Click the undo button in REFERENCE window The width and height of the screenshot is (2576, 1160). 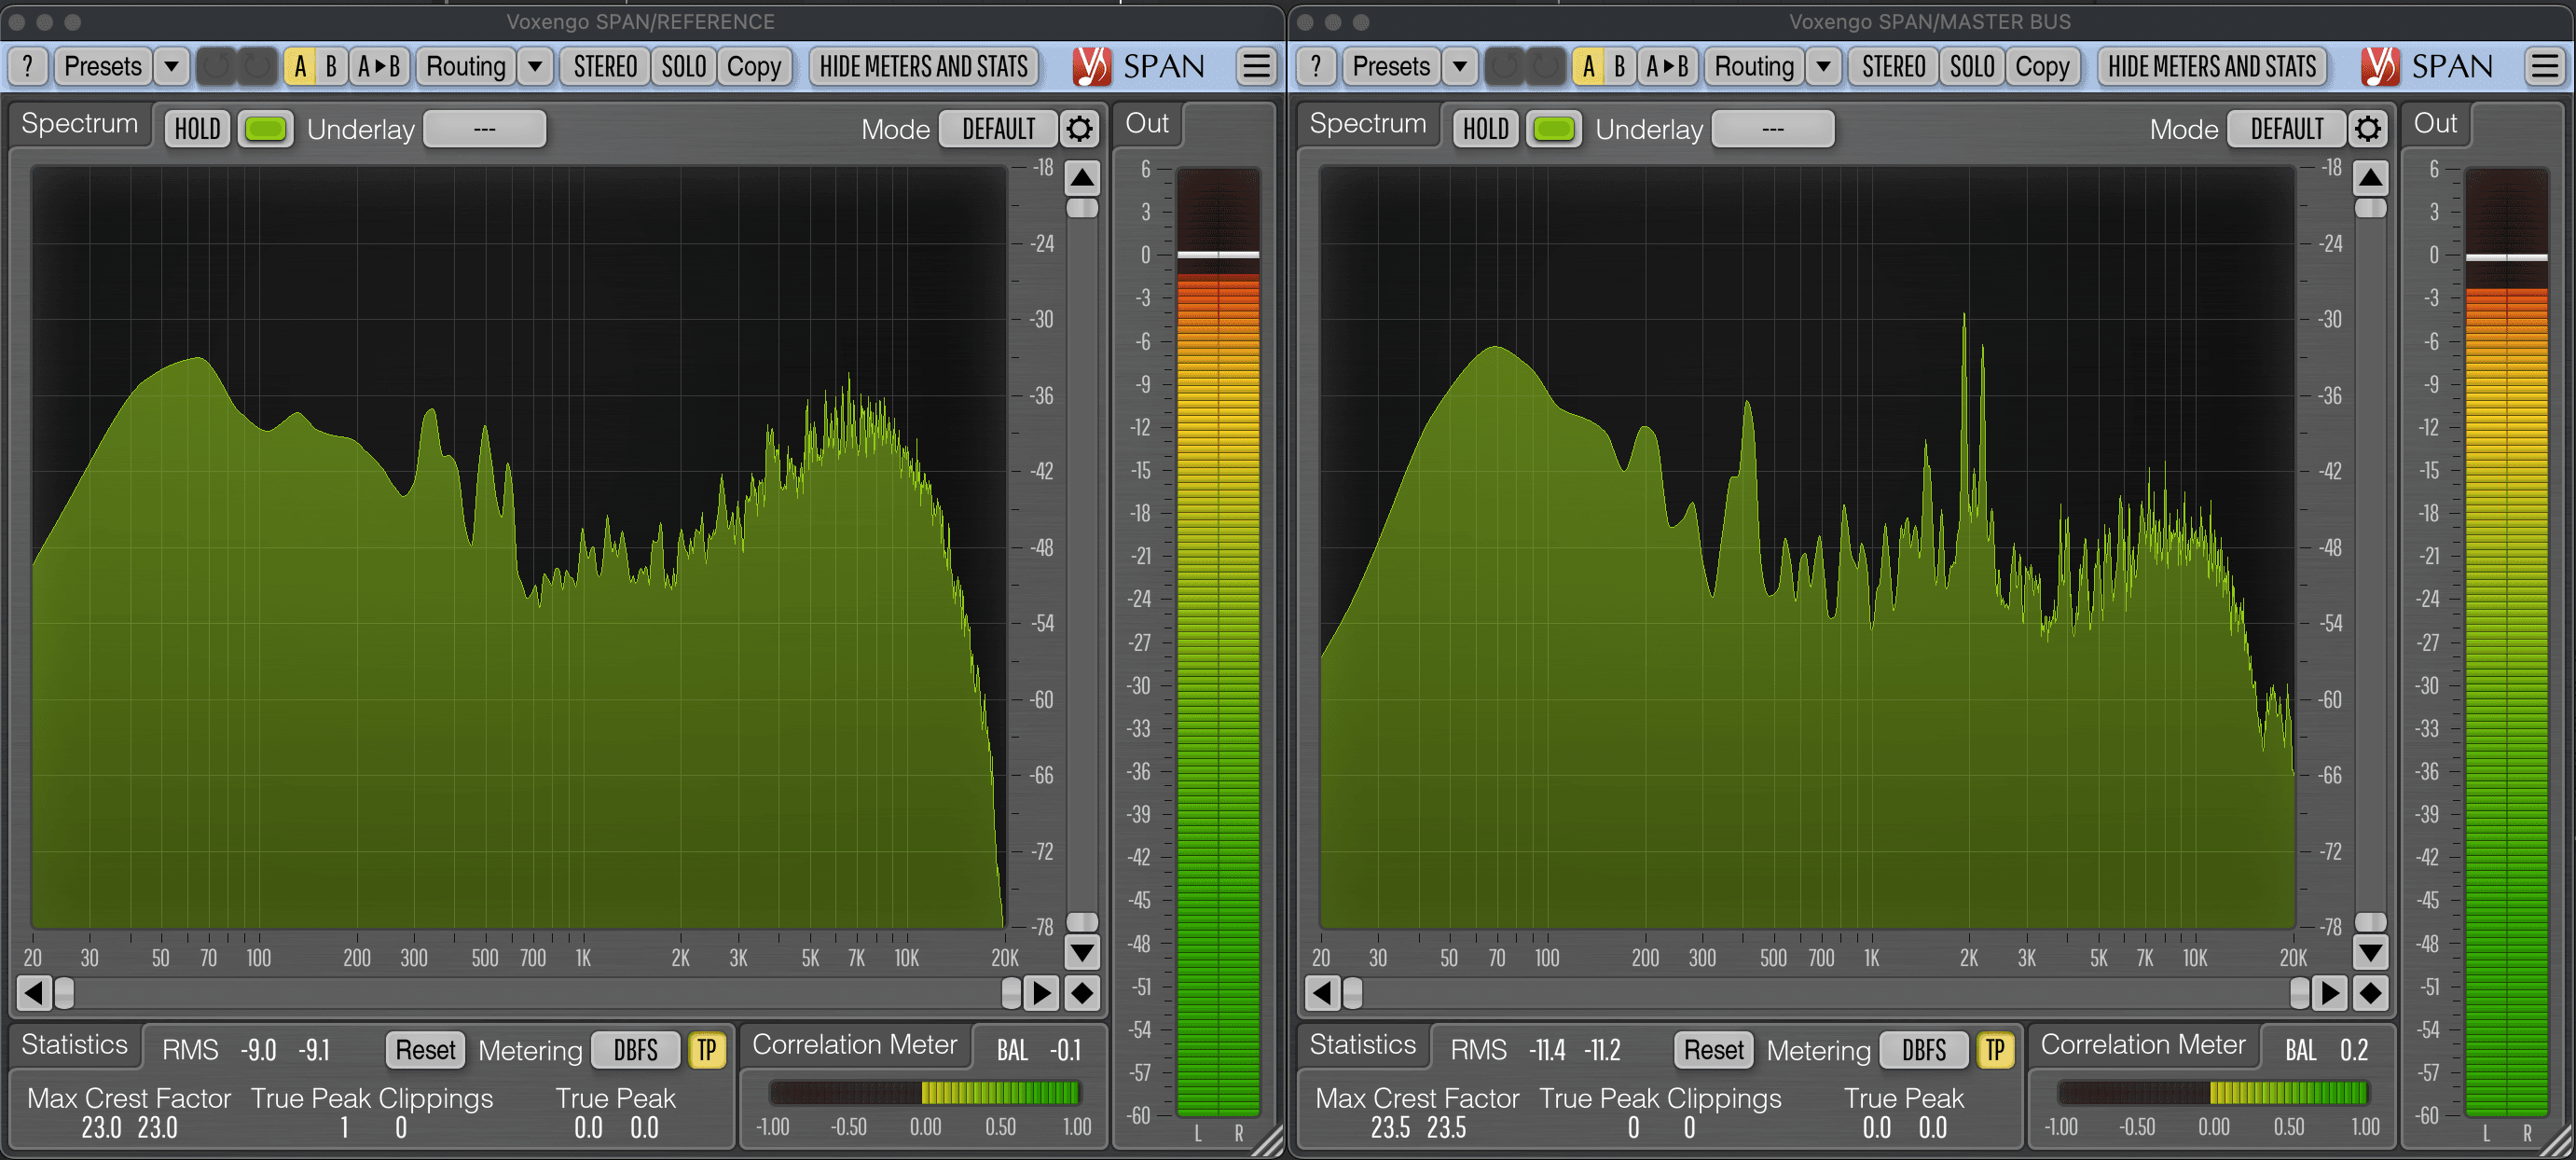click(x=216, y=67)
